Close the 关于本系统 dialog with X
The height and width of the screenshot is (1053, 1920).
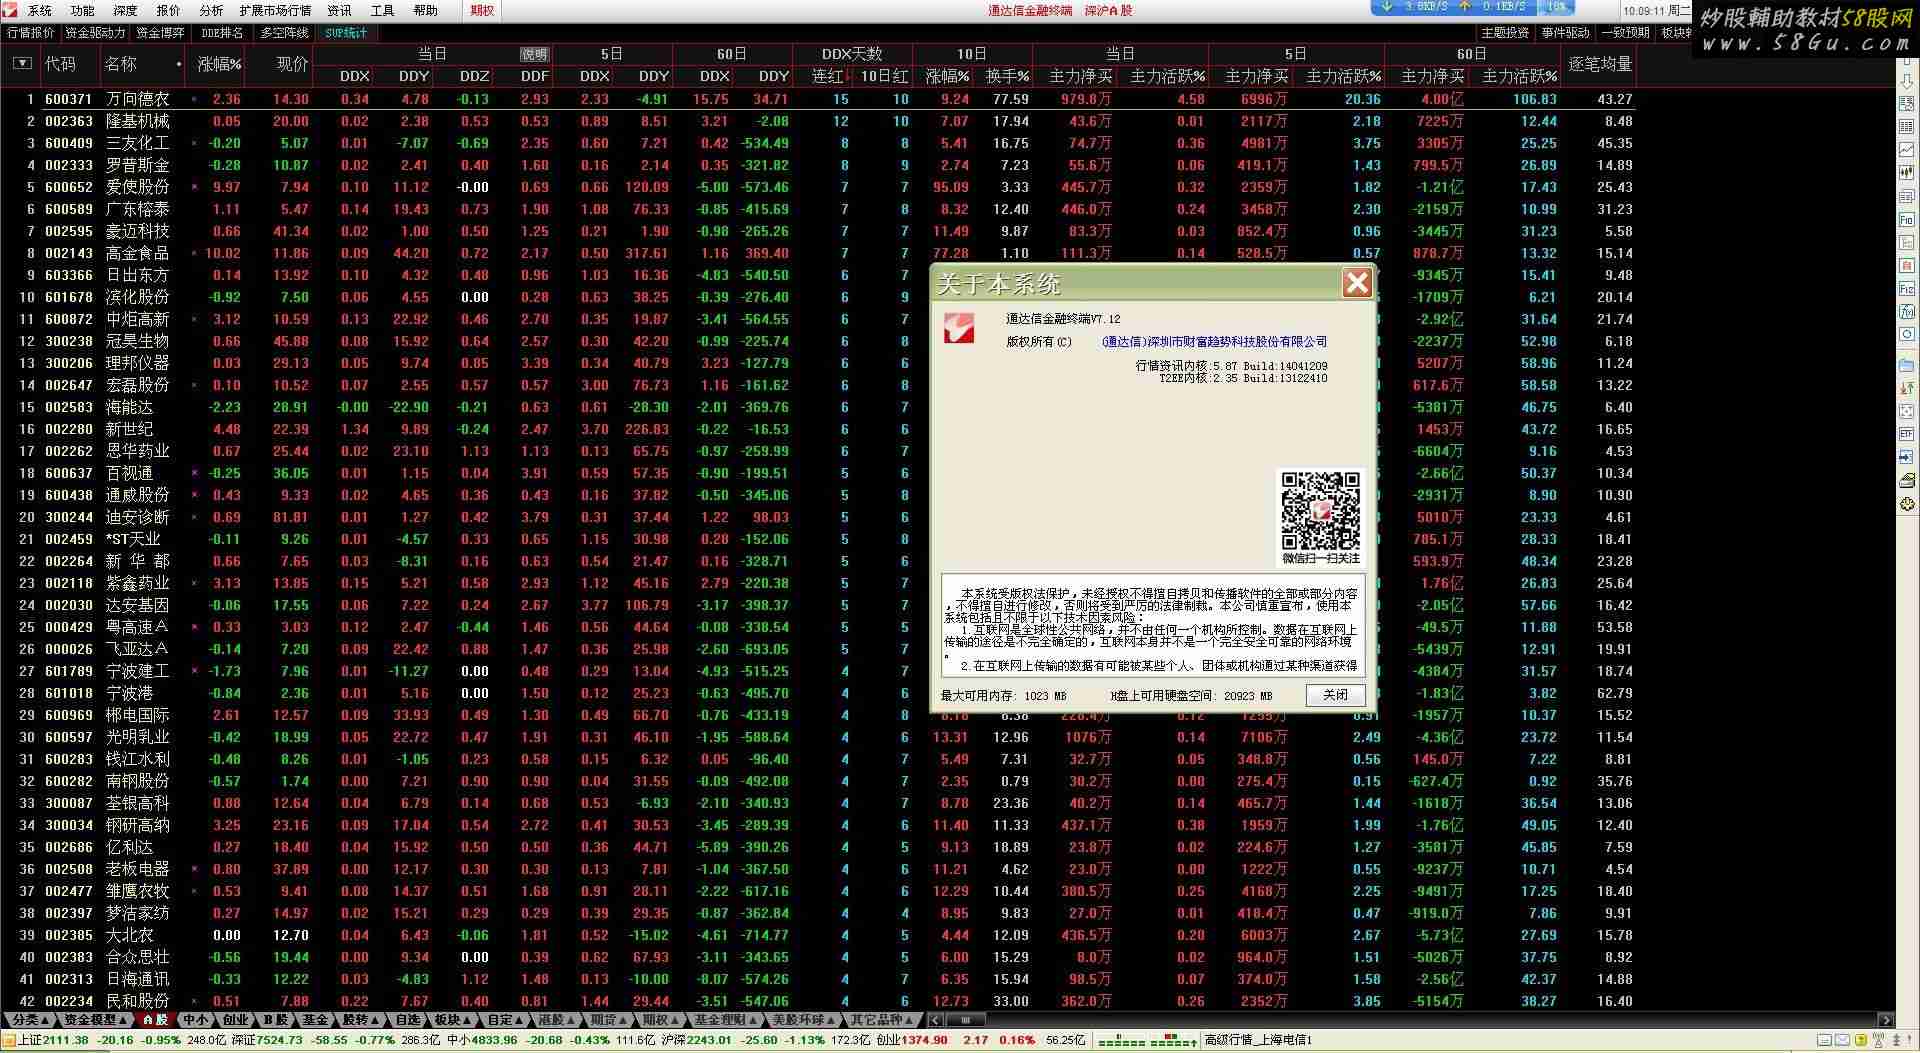pyautogui.click(x=1357, y=284)
